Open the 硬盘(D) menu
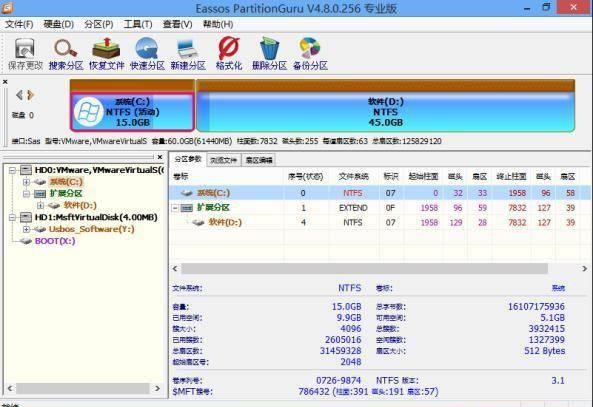The image size is (593, 407). pyautogui.click(x=59, y=25)
